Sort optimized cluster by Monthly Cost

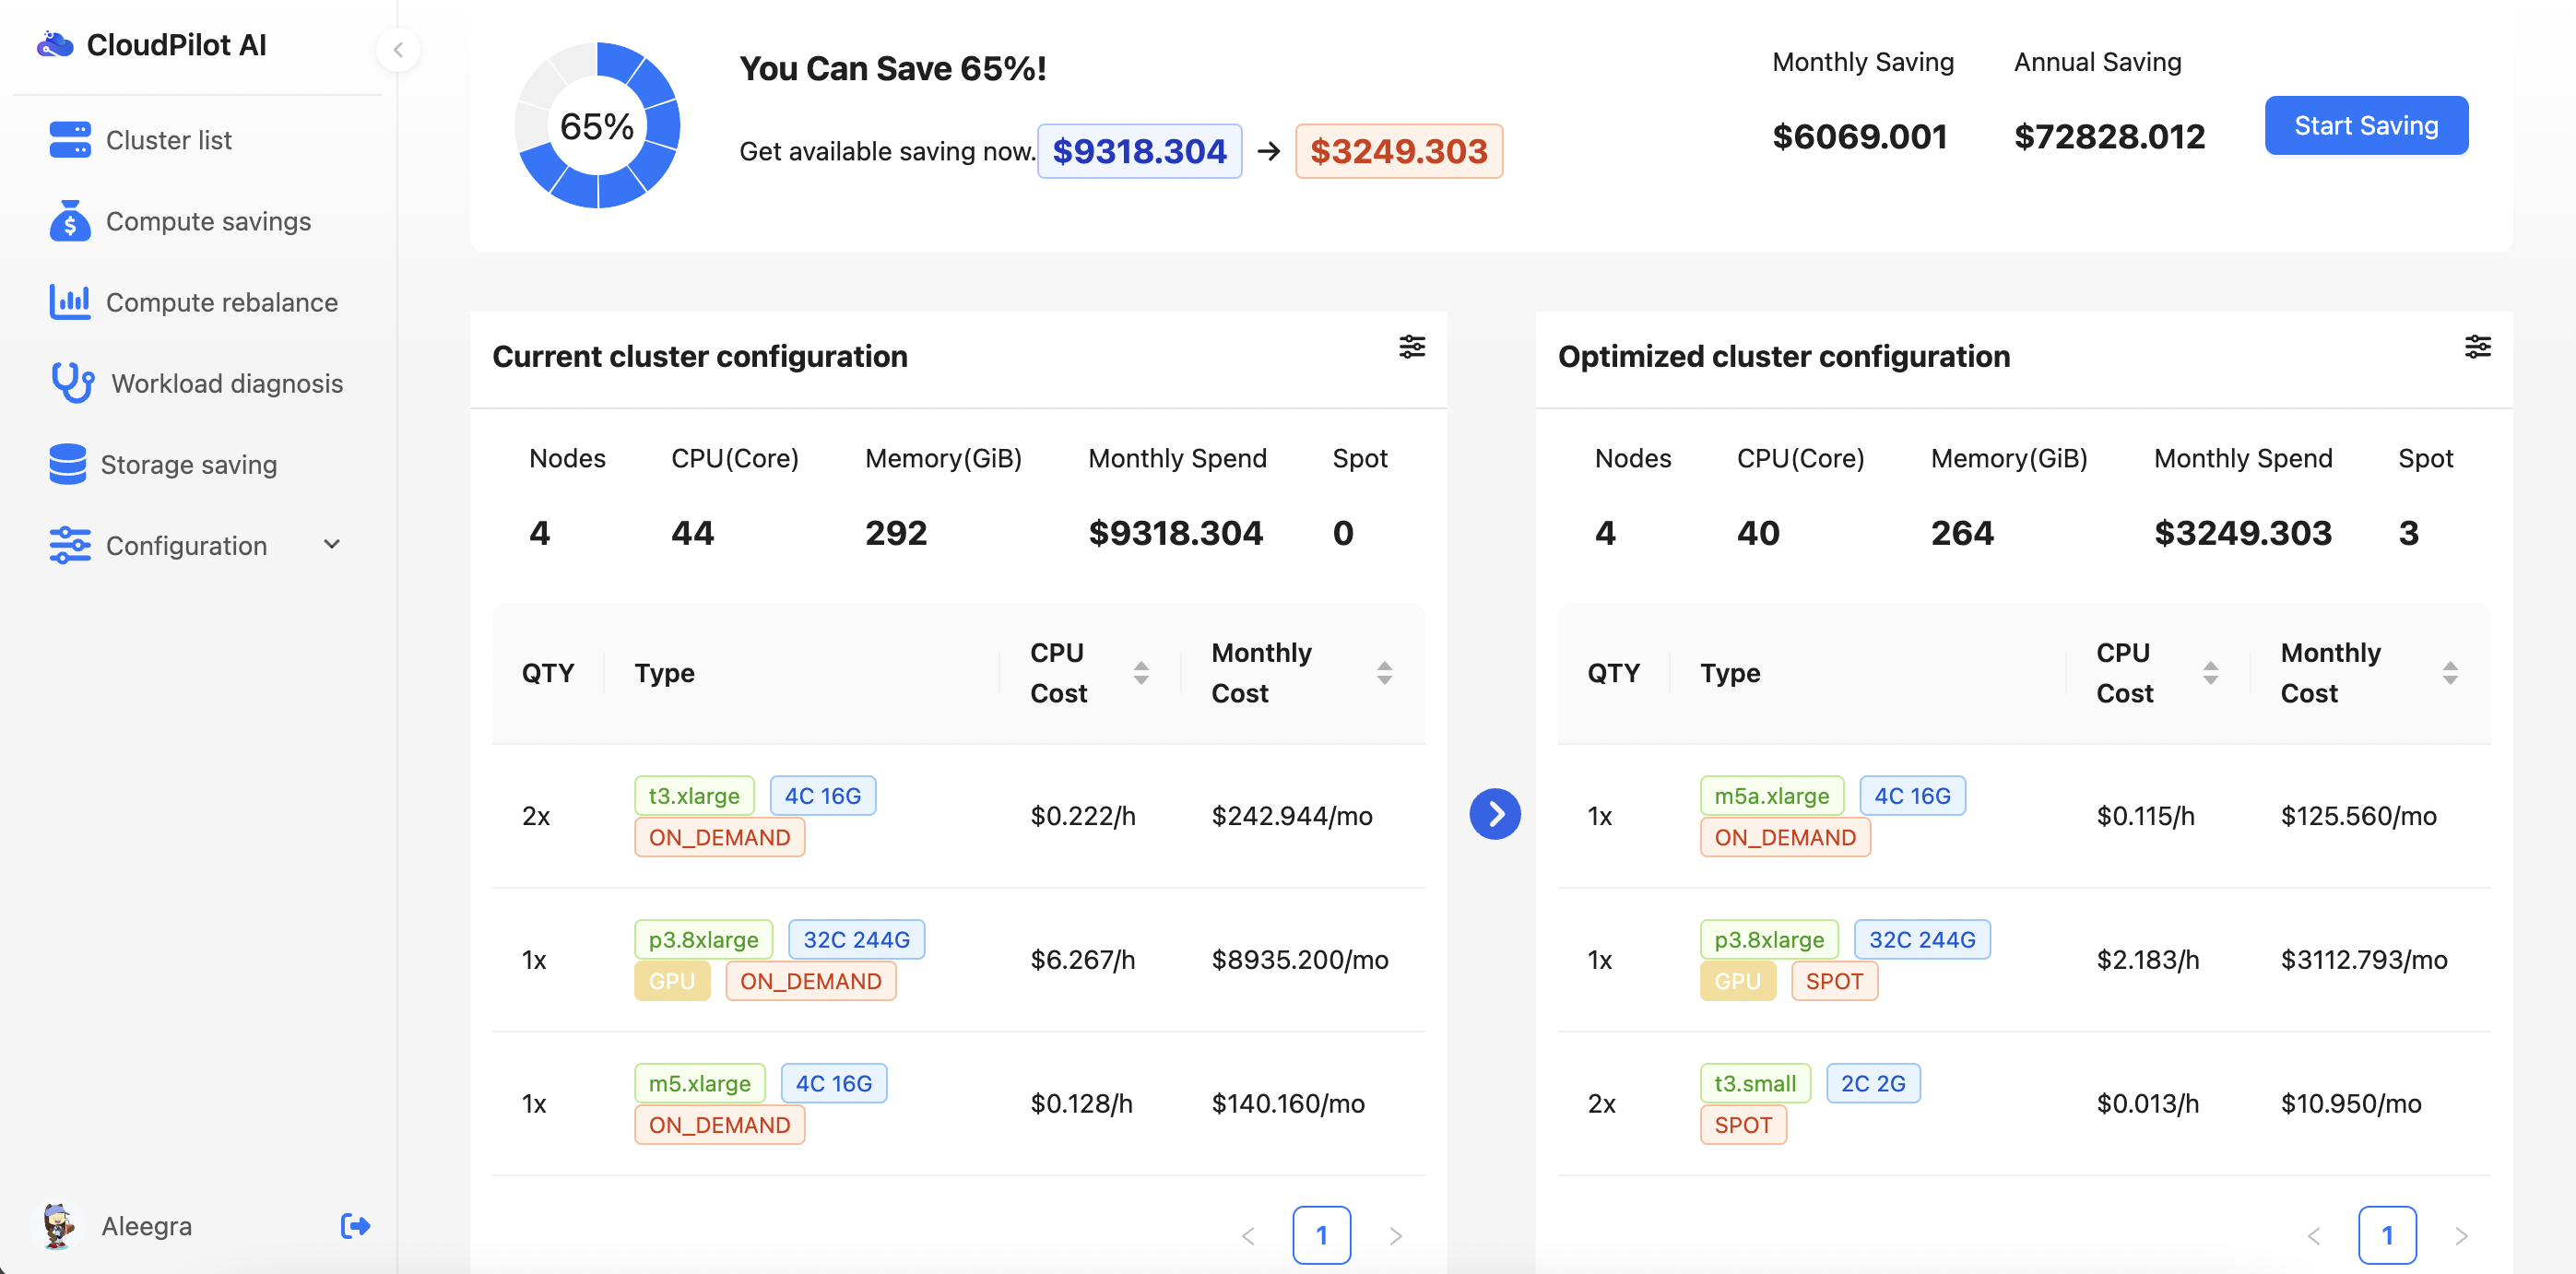tap(2449, 673)
